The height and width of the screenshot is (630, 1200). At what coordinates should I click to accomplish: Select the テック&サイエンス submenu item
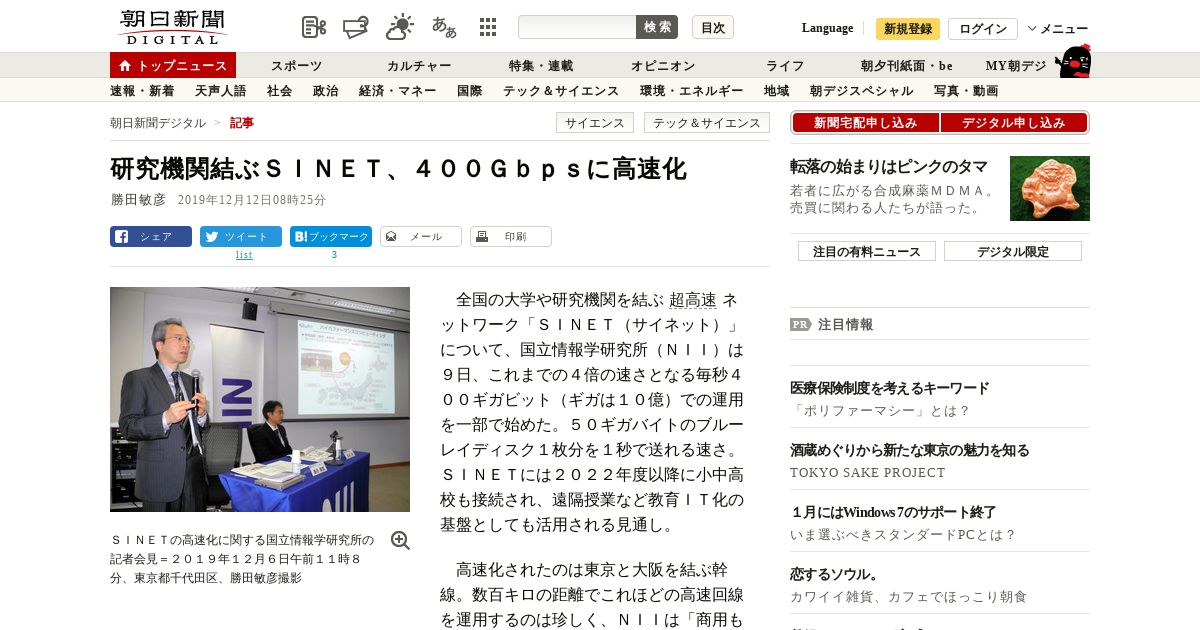click(x=561, y=91)
